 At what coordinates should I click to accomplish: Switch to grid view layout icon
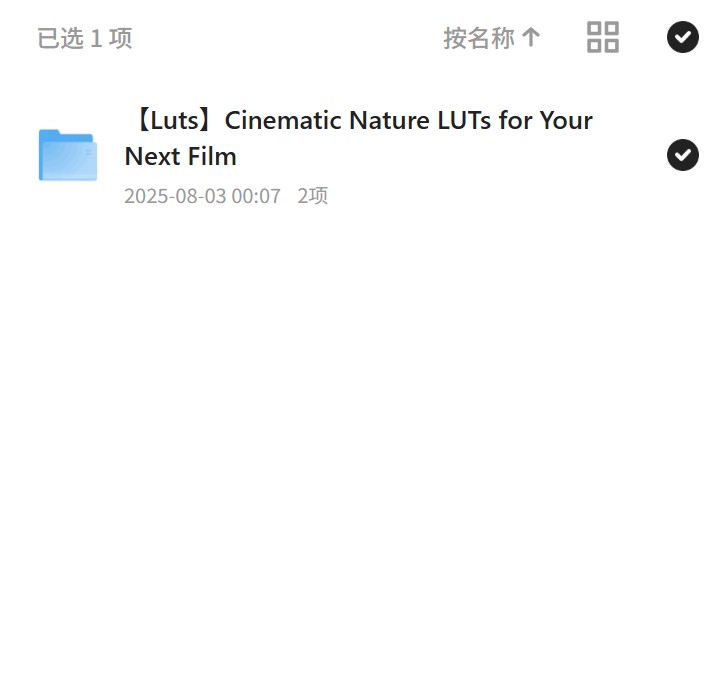[x=602, y=37]
